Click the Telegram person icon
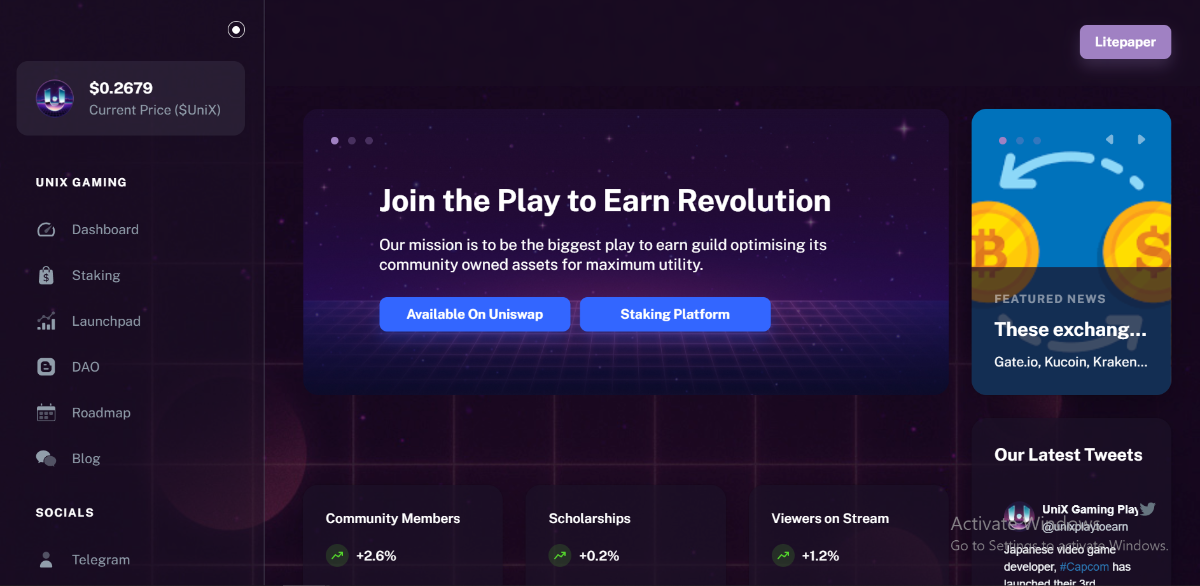The image size is (1200, 586). 46,560
